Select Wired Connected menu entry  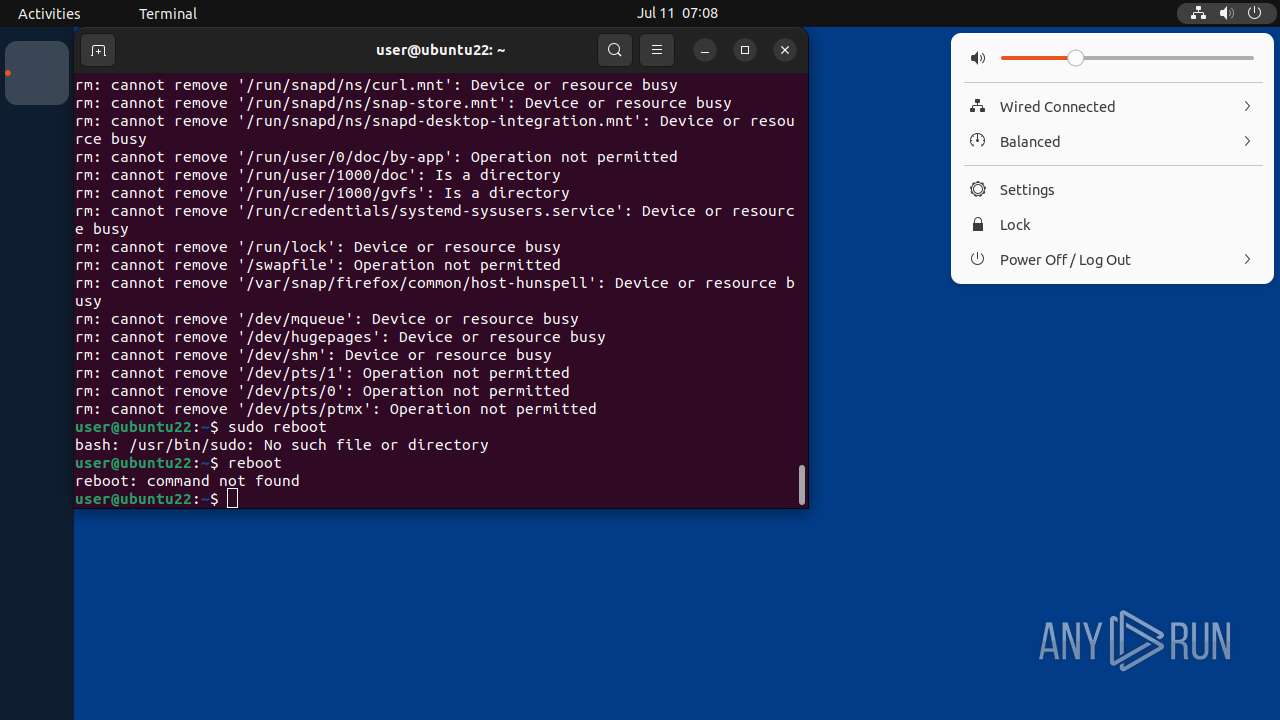(x=1112, y=106)
